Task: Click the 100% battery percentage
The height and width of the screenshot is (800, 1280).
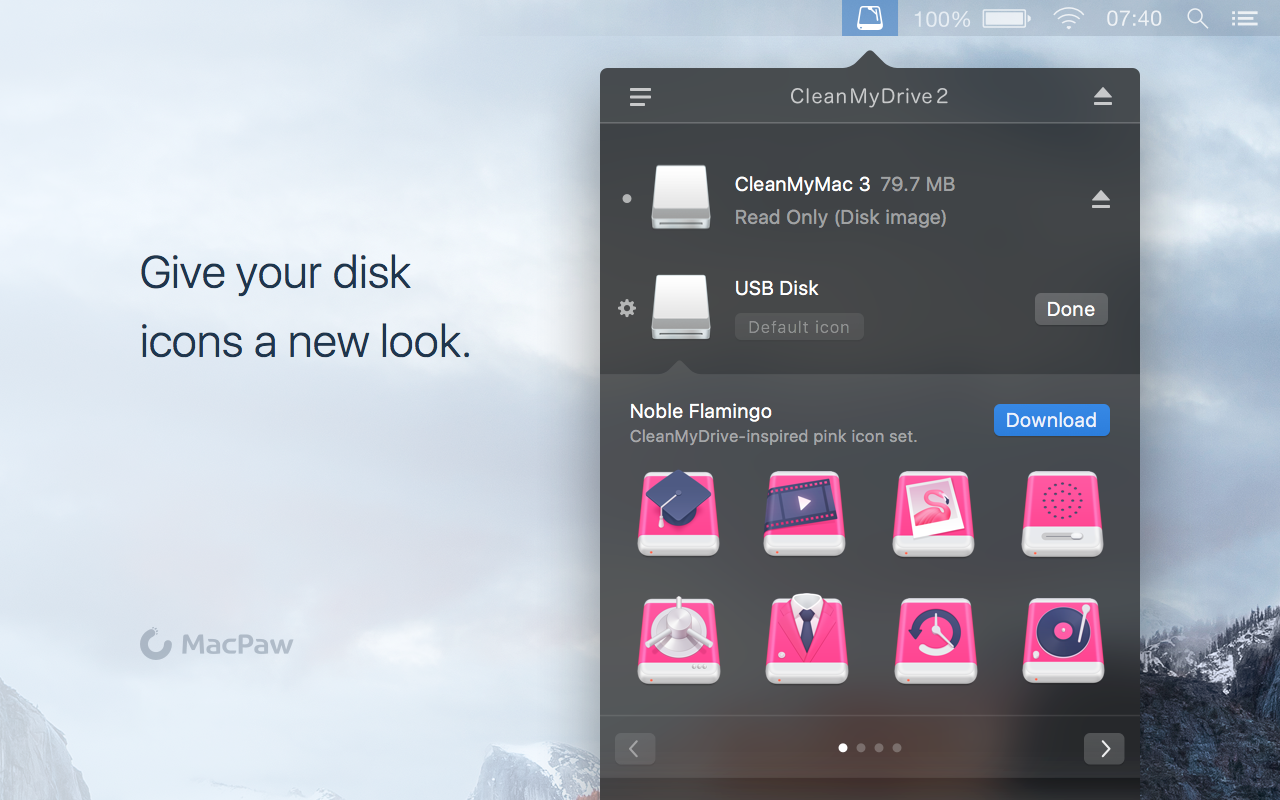Action: 942,19
